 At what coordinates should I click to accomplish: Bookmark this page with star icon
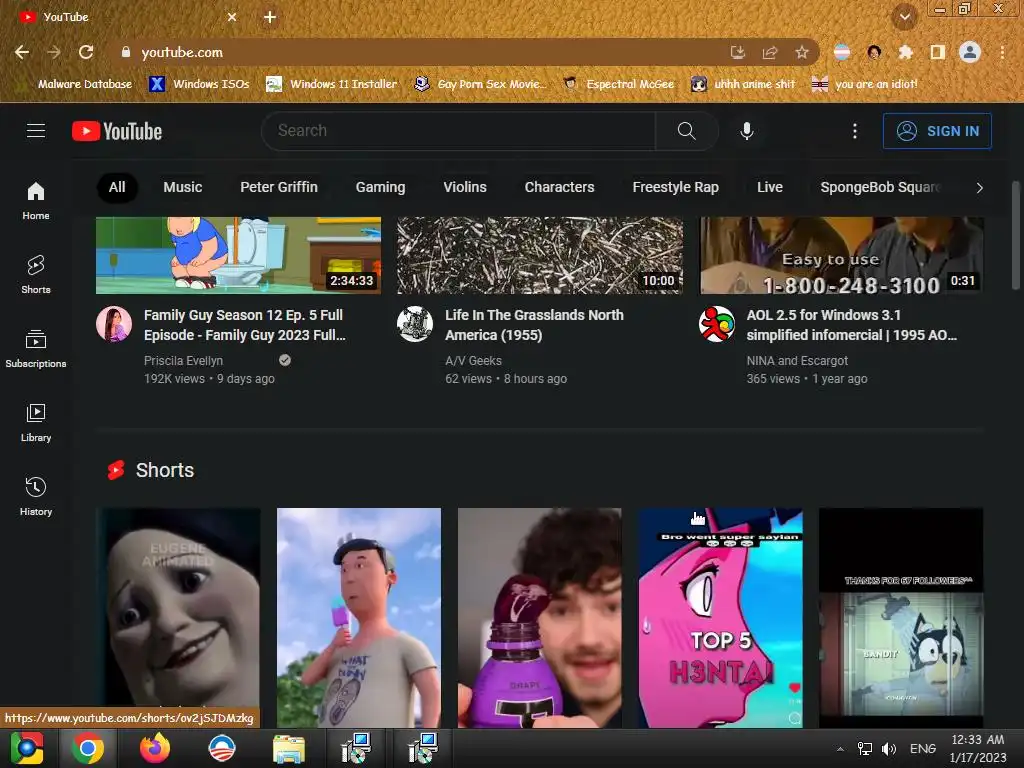tap(801, 52)
